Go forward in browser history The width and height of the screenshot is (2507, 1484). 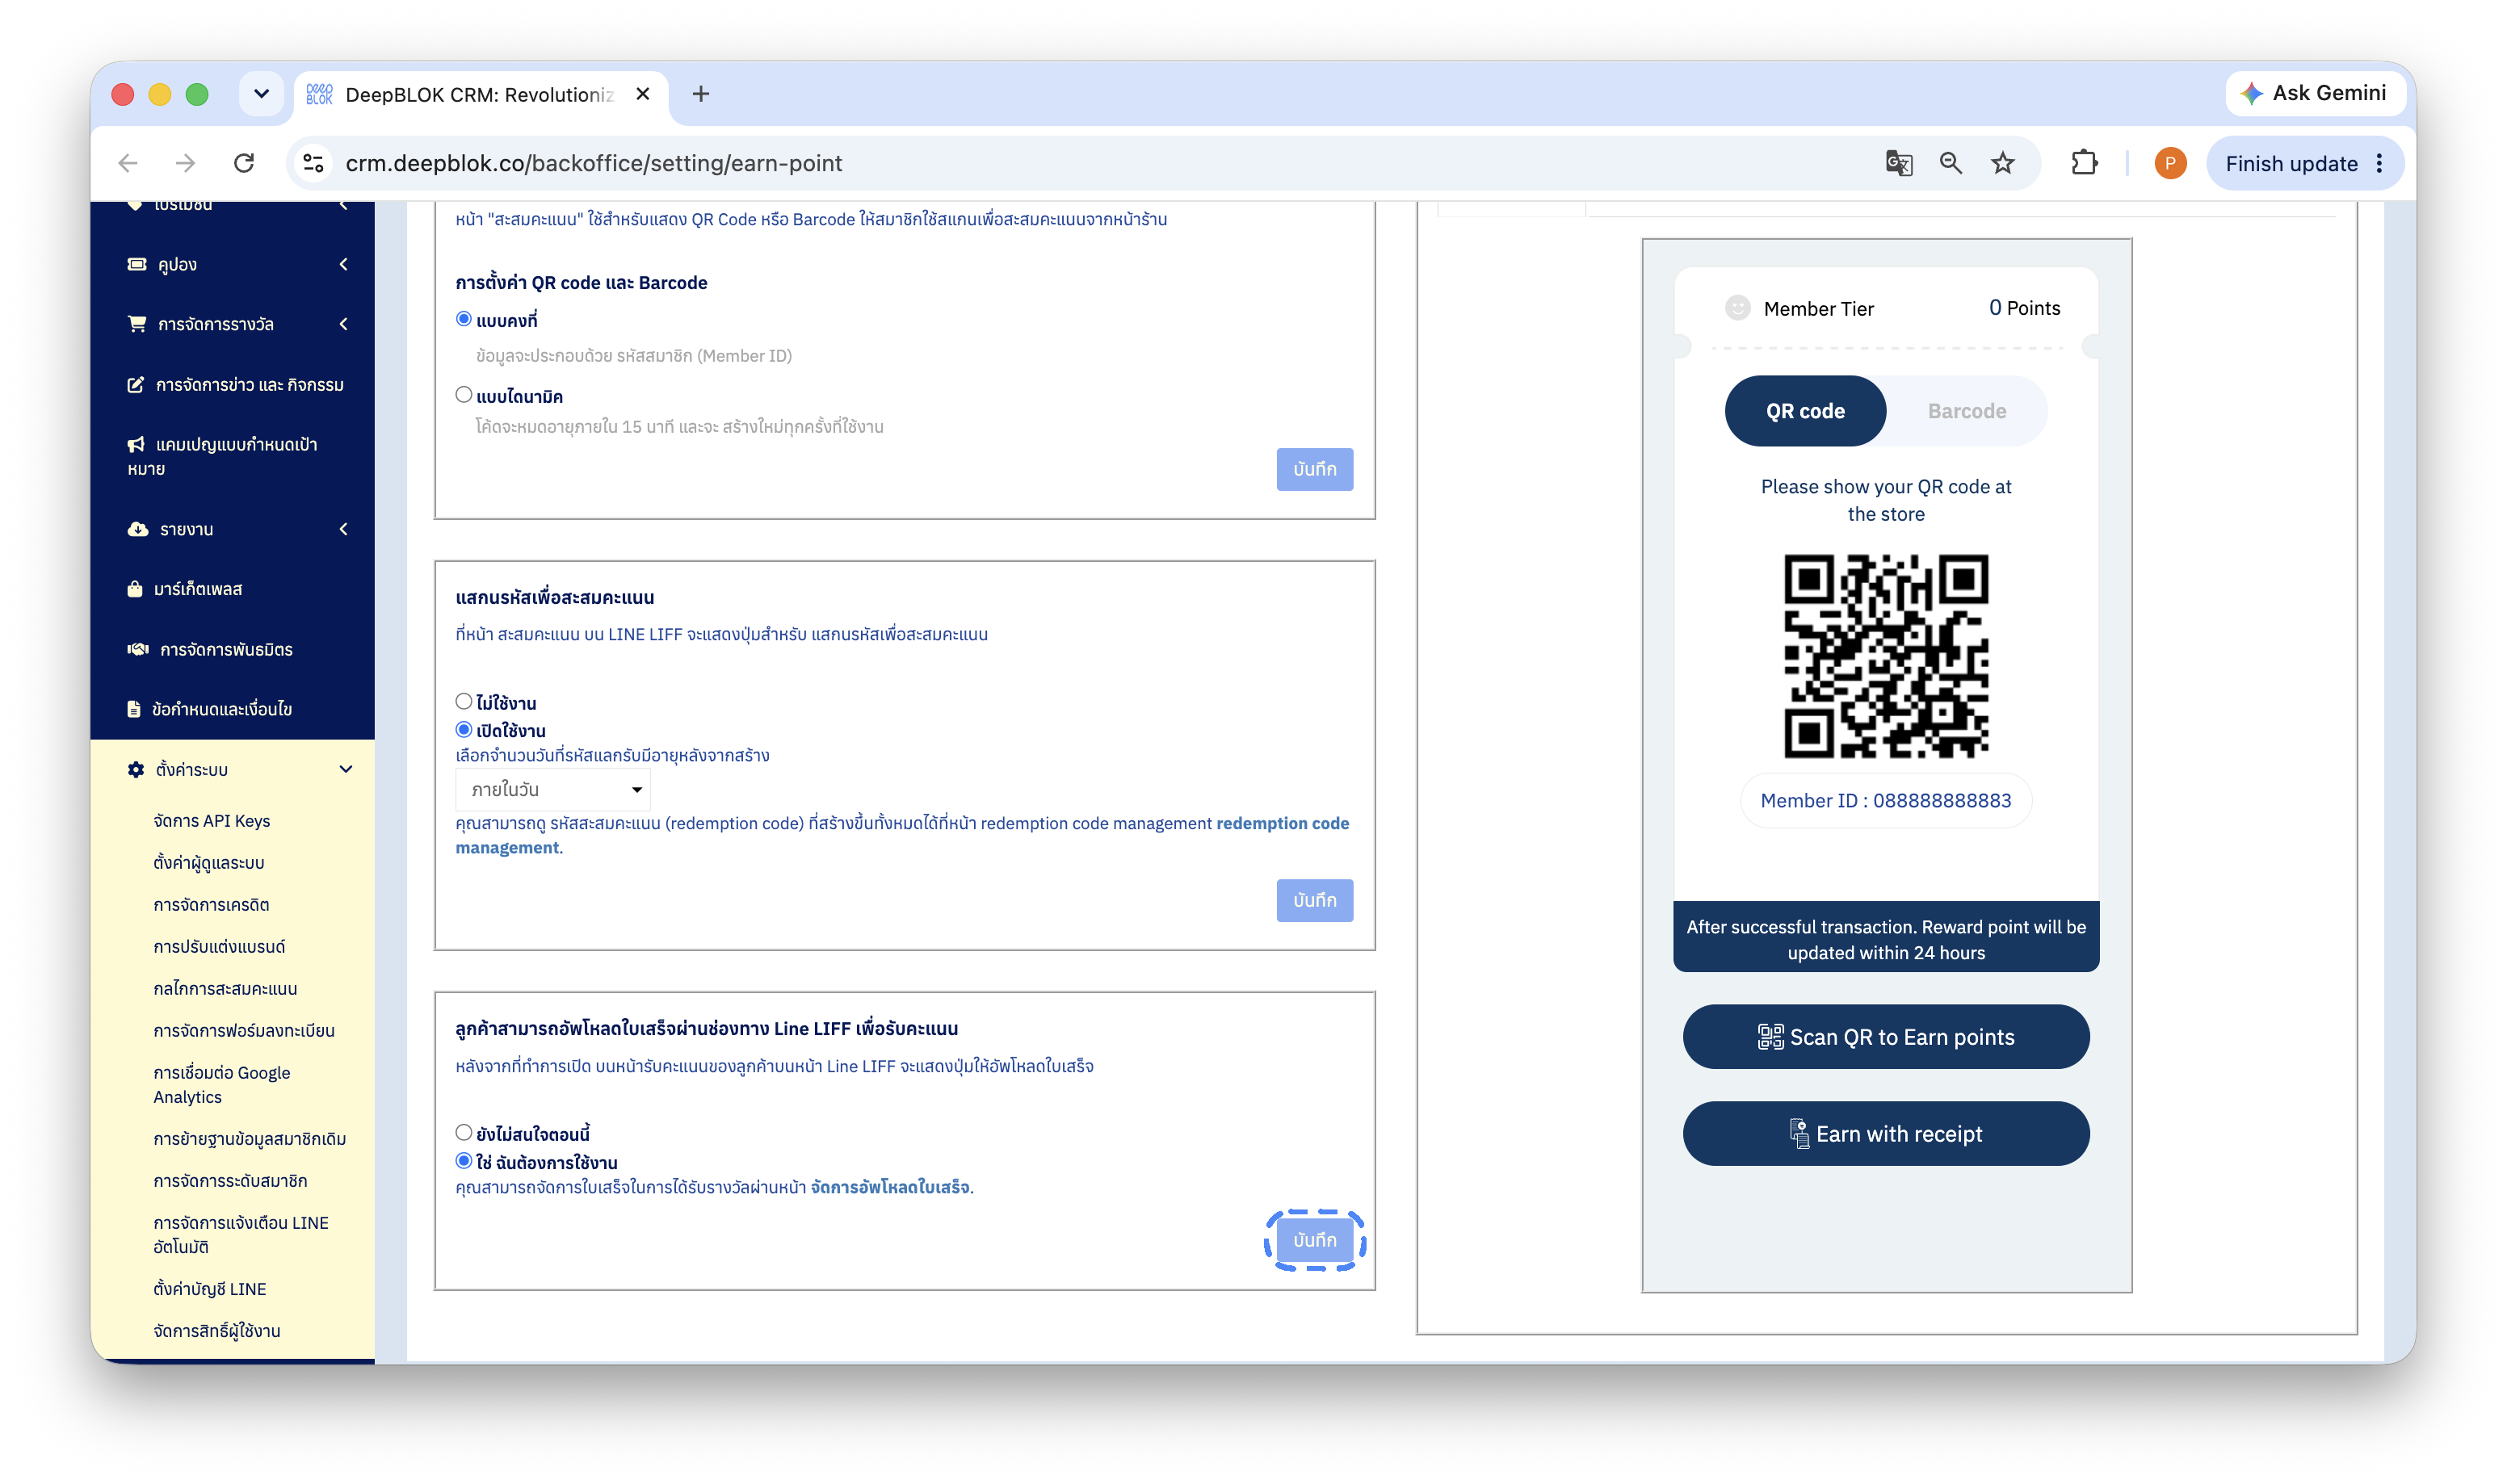coord(185,163)
